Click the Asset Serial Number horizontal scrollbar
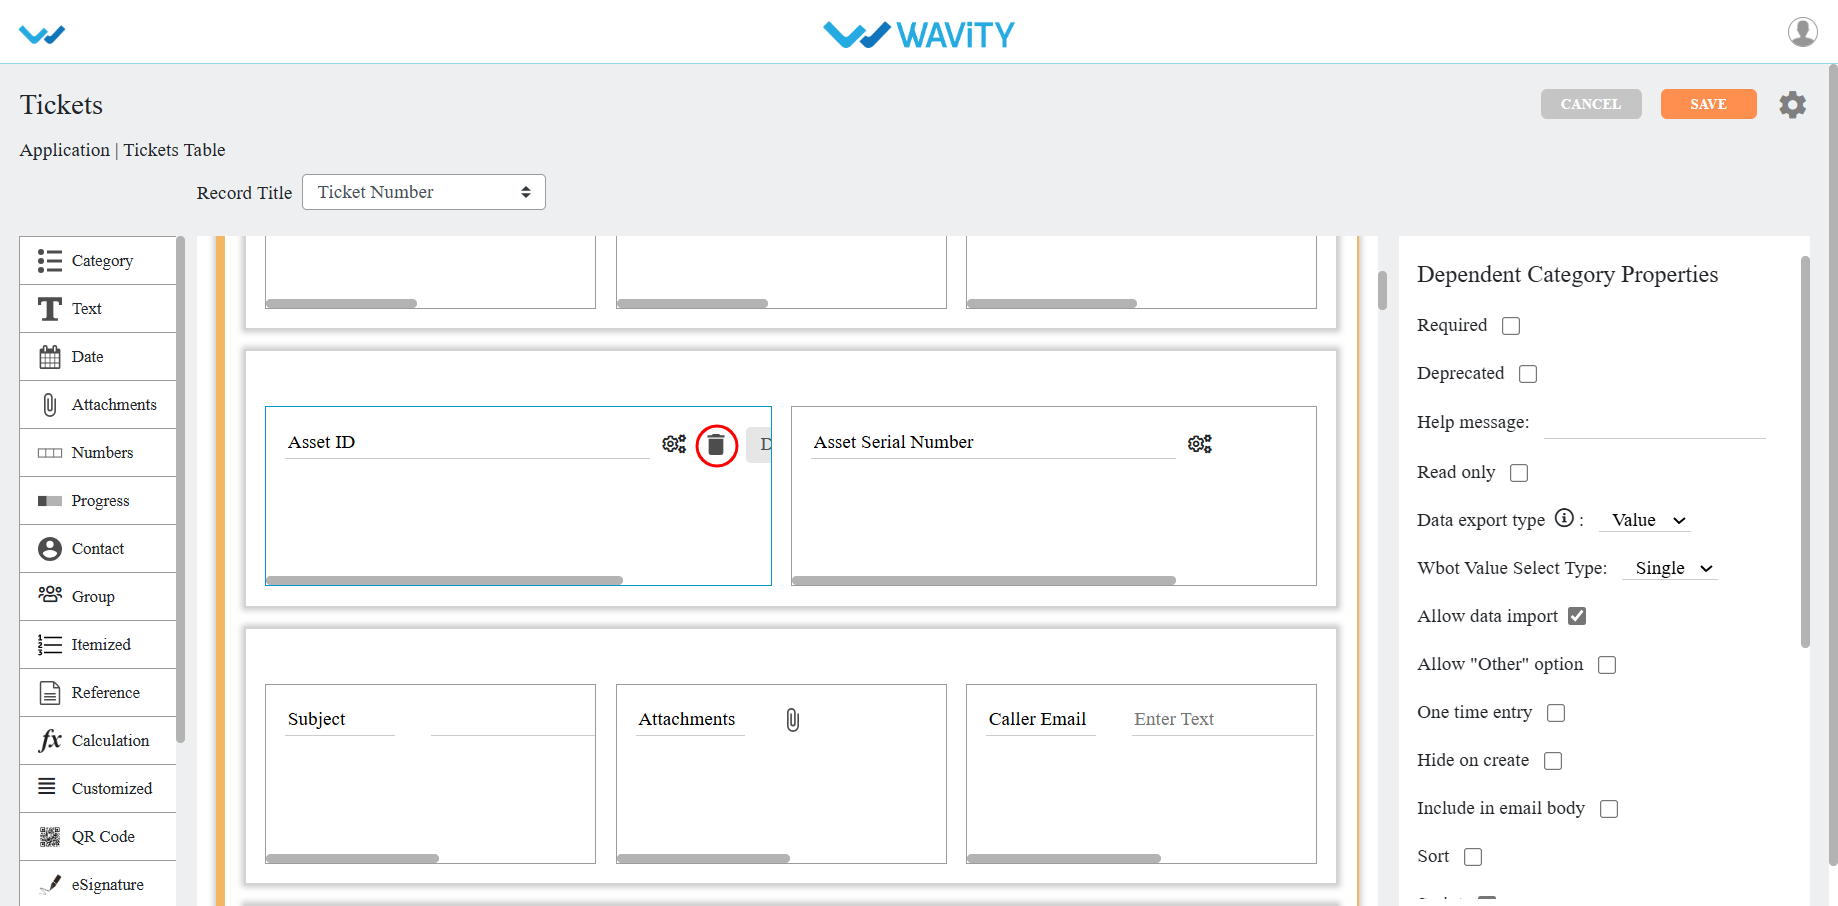The width and height of the screenshot is (1838, 906). pyautogui.click(x=984, y=580)
